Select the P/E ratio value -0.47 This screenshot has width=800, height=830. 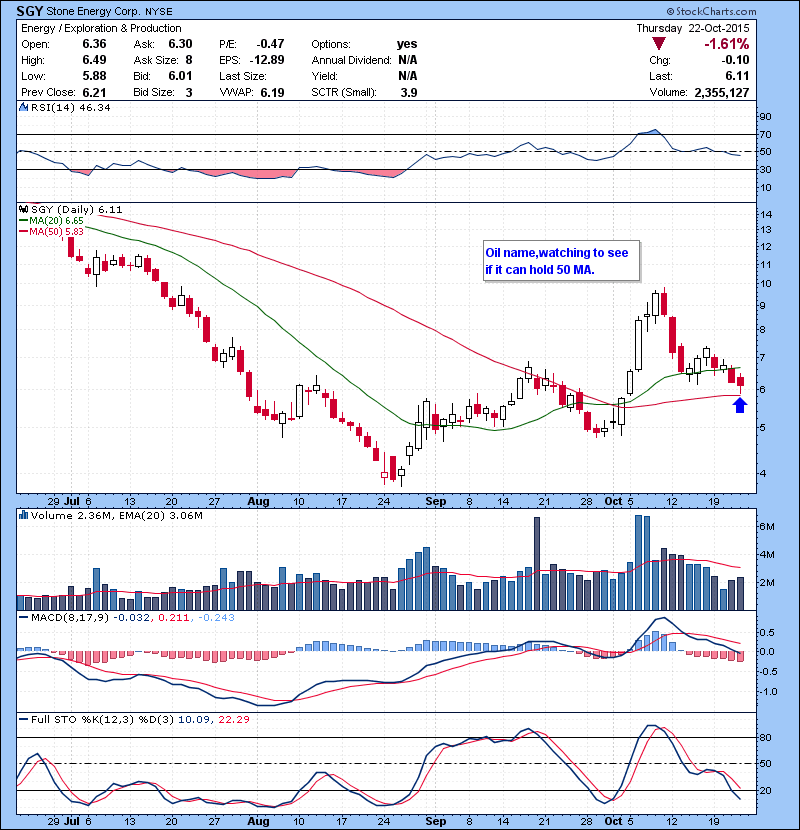(x=271, y=44)
